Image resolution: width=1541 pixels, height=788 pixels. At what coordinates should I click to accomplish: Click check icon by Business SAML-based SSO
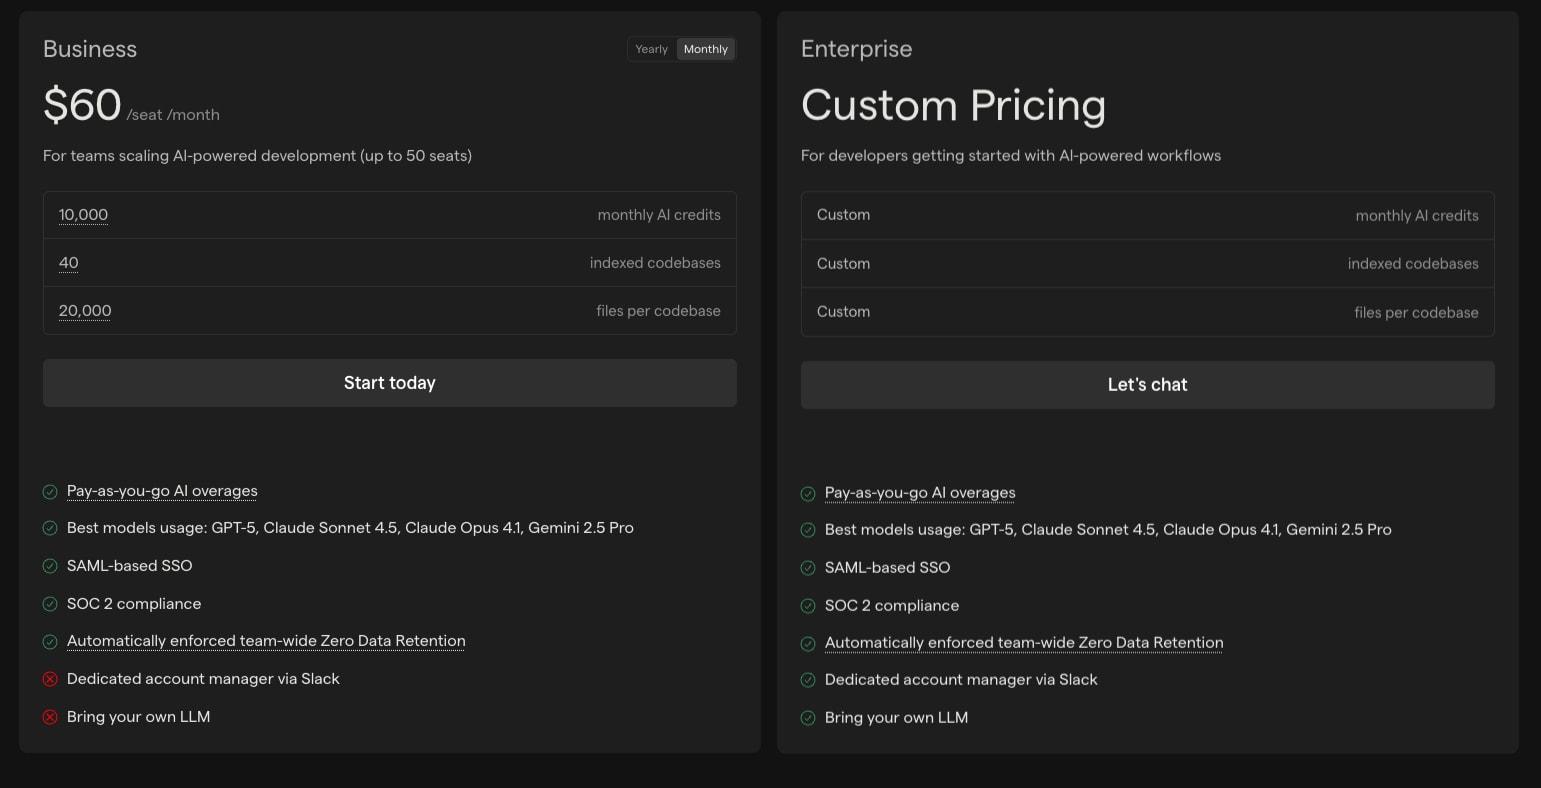pyautogui.click(x=50, y=566)
